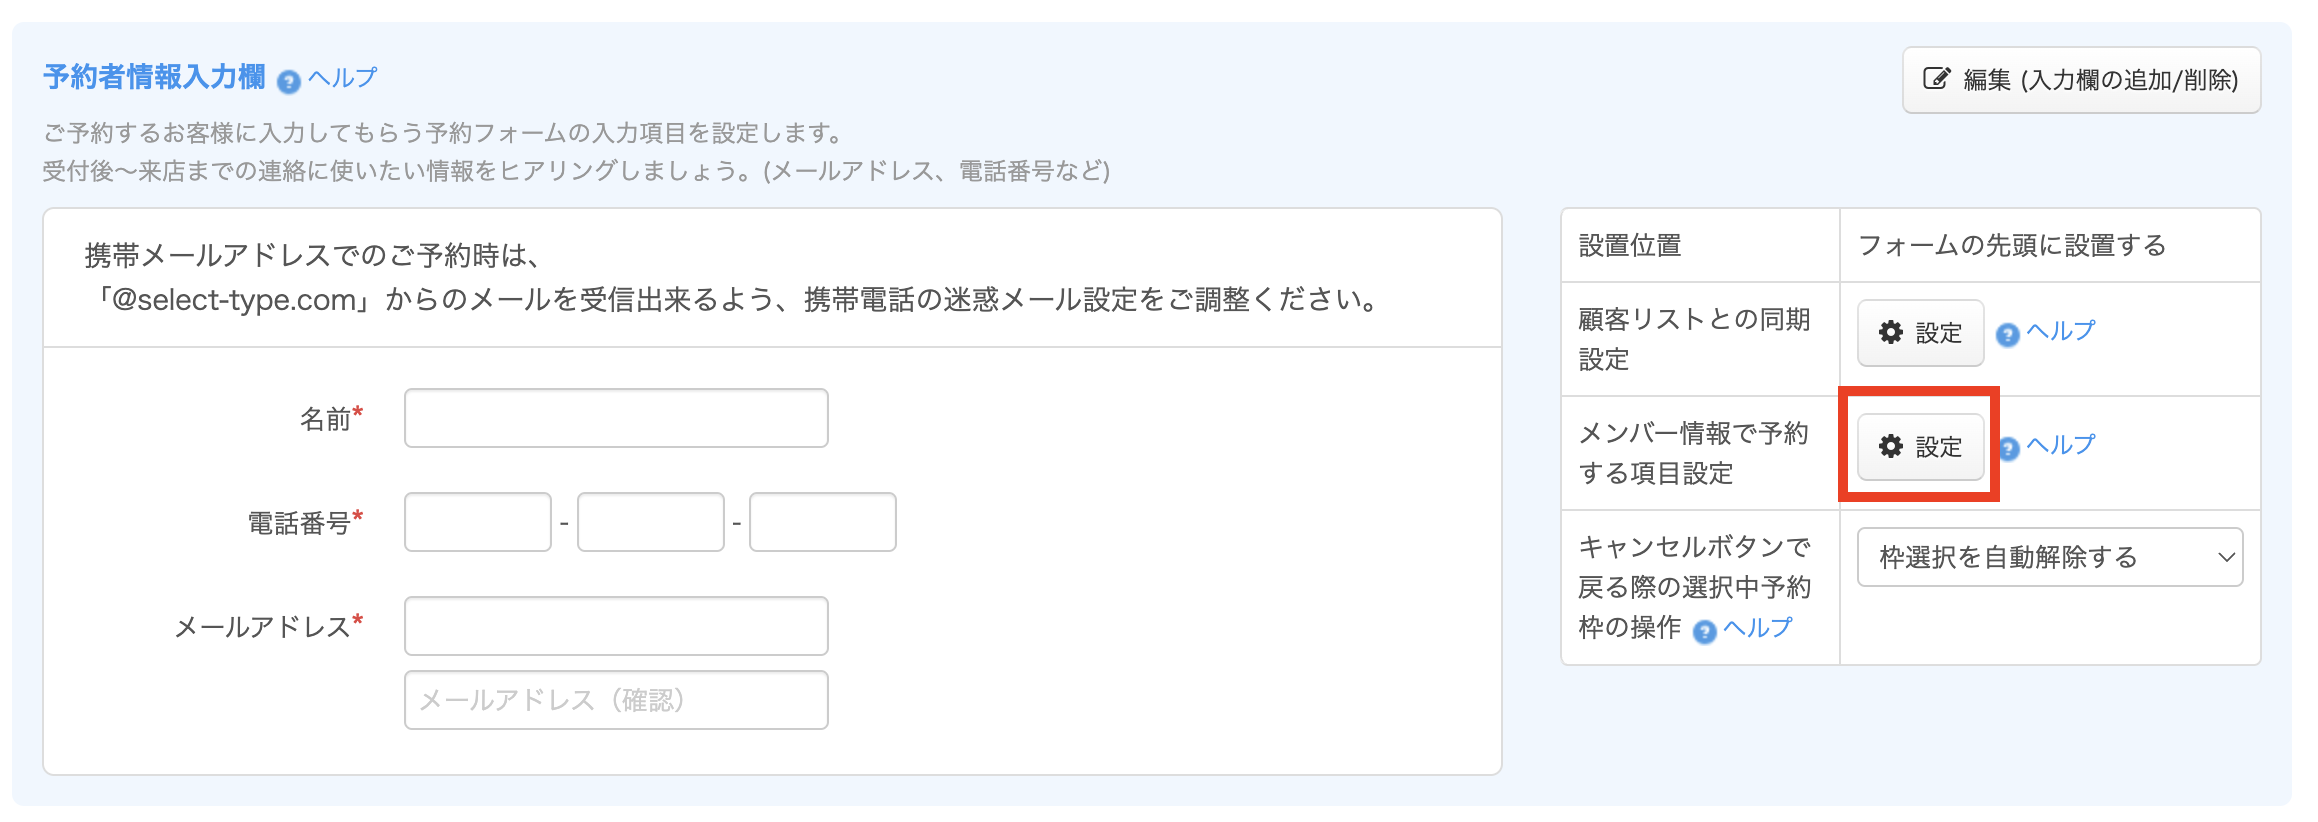Open 設定 for メンバー情報で予約する項目設定
This screenshot has height=822, width=2318.
(1920, 447)
